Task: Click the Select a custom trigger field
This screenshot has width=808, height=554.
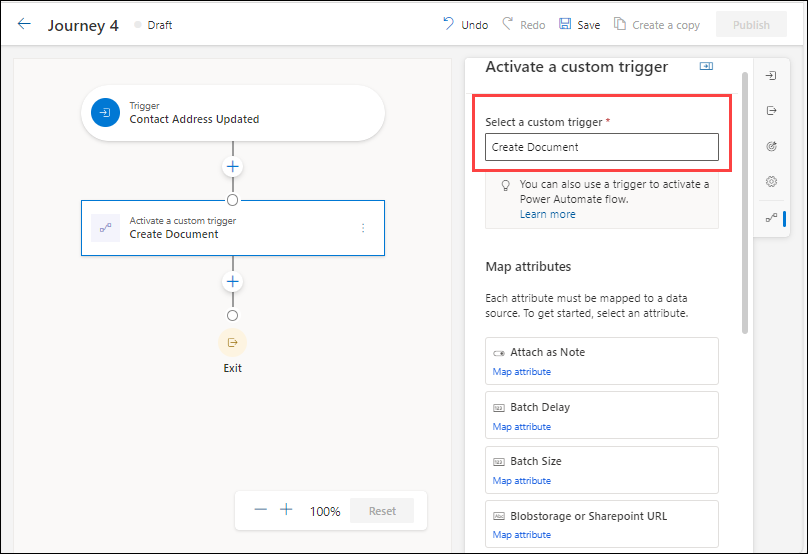Action: coord(601,147)
